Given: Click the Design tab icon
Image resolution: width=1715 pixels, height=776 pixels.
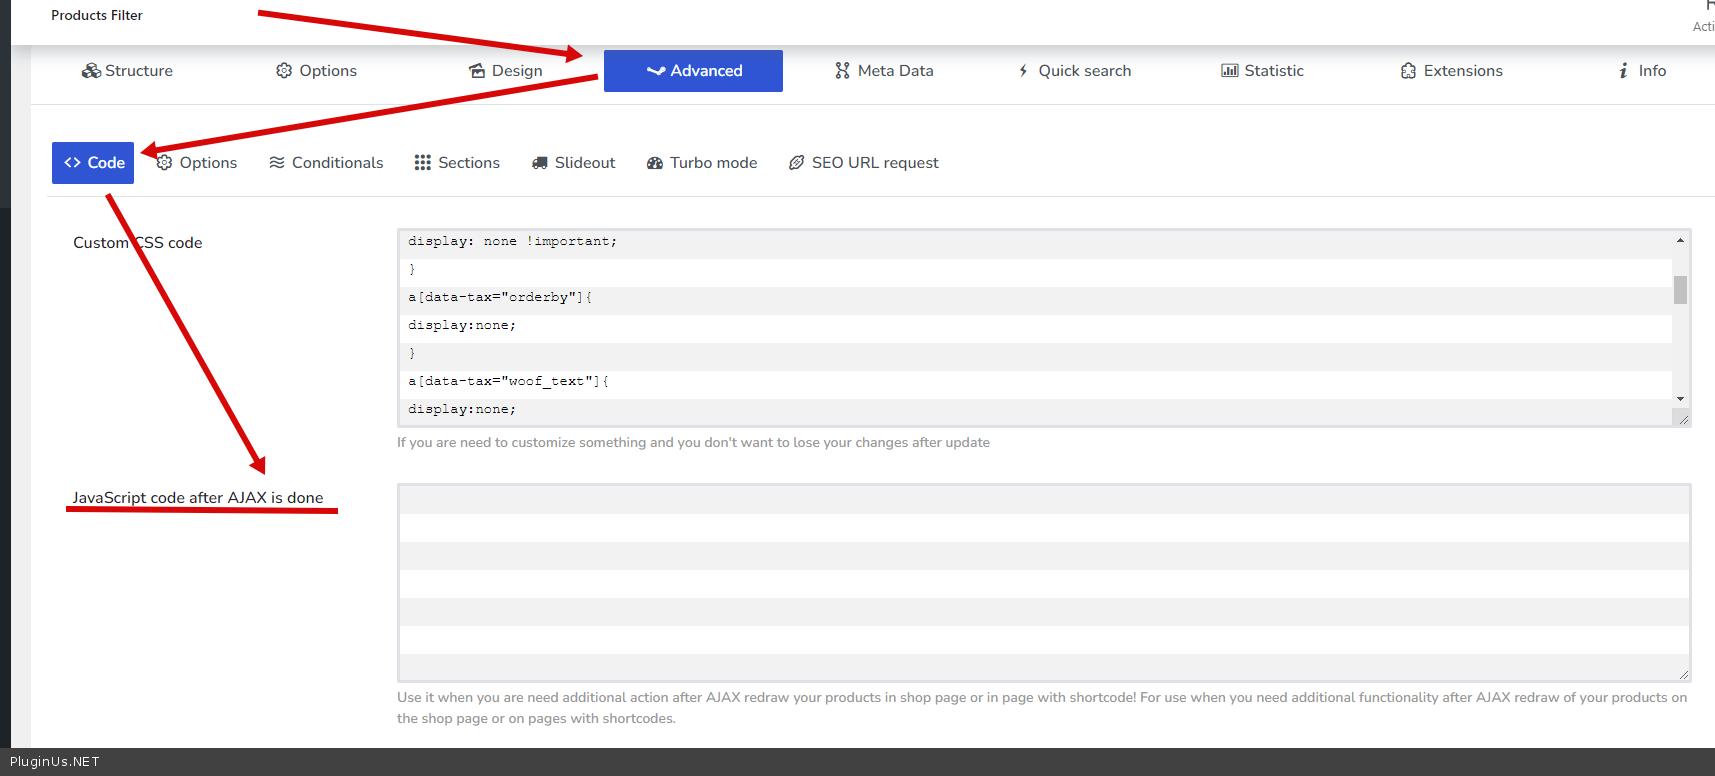Looking at the screenshot, I should 477,71.
